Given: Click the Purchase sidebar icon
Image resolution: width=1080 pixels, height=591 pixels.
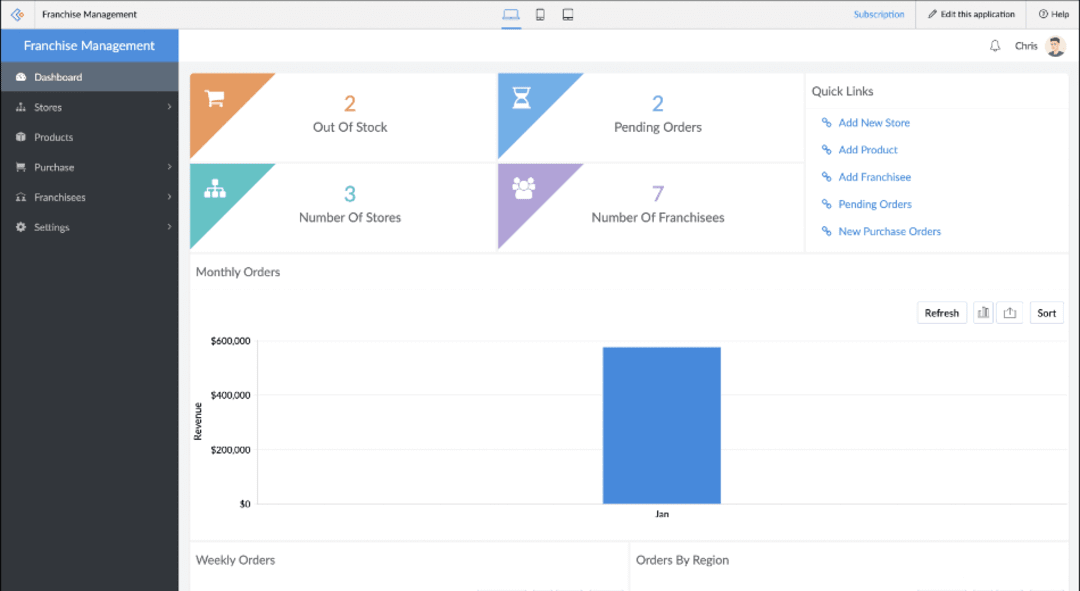Looking at the screenshot, I should click(x=23, y=167).
